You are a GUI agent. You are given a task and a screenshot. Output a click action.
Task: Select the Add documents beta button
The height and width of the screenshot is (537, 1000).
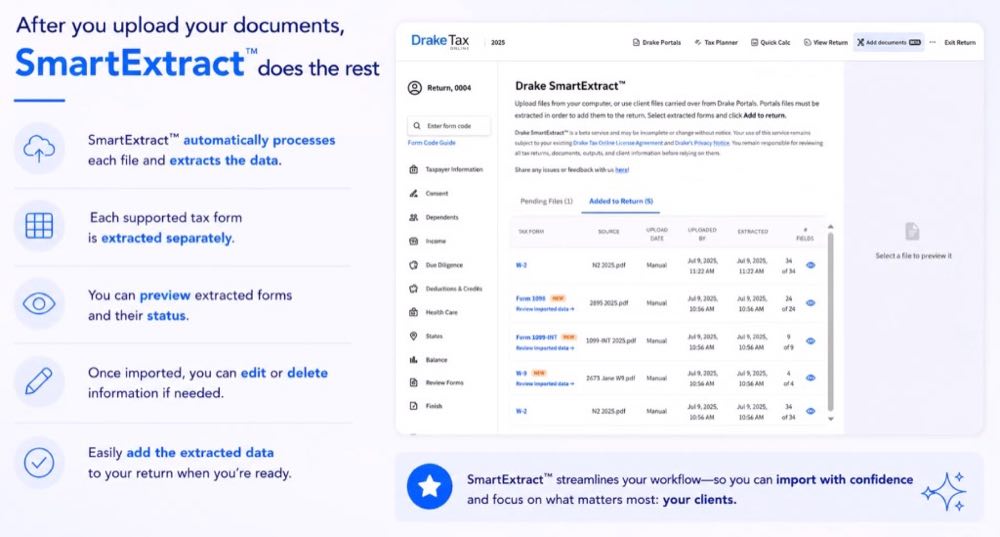click(888, 43)
